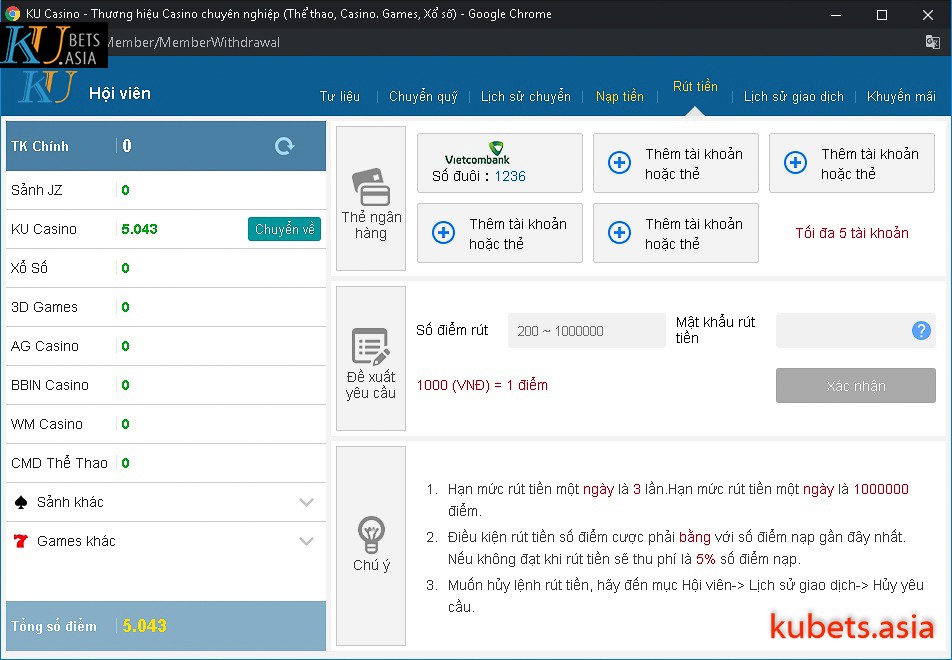This screenshot has height=660, width=952.
Task: Open the Lịch sử giao dịch tab
Action: [794, 97]
